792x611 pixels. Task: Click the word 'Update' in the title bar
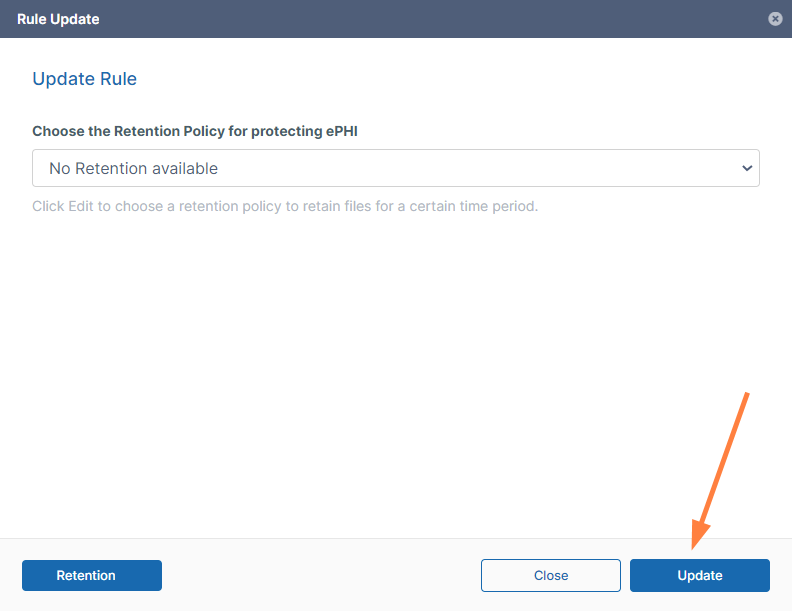pyautogui.click(x=76, y=19)
